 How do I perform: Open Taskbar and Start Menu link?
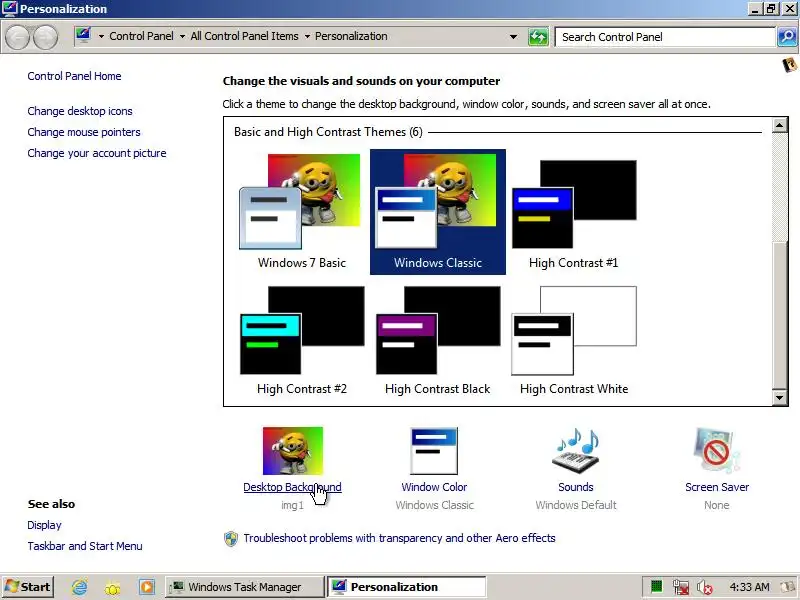85,546
